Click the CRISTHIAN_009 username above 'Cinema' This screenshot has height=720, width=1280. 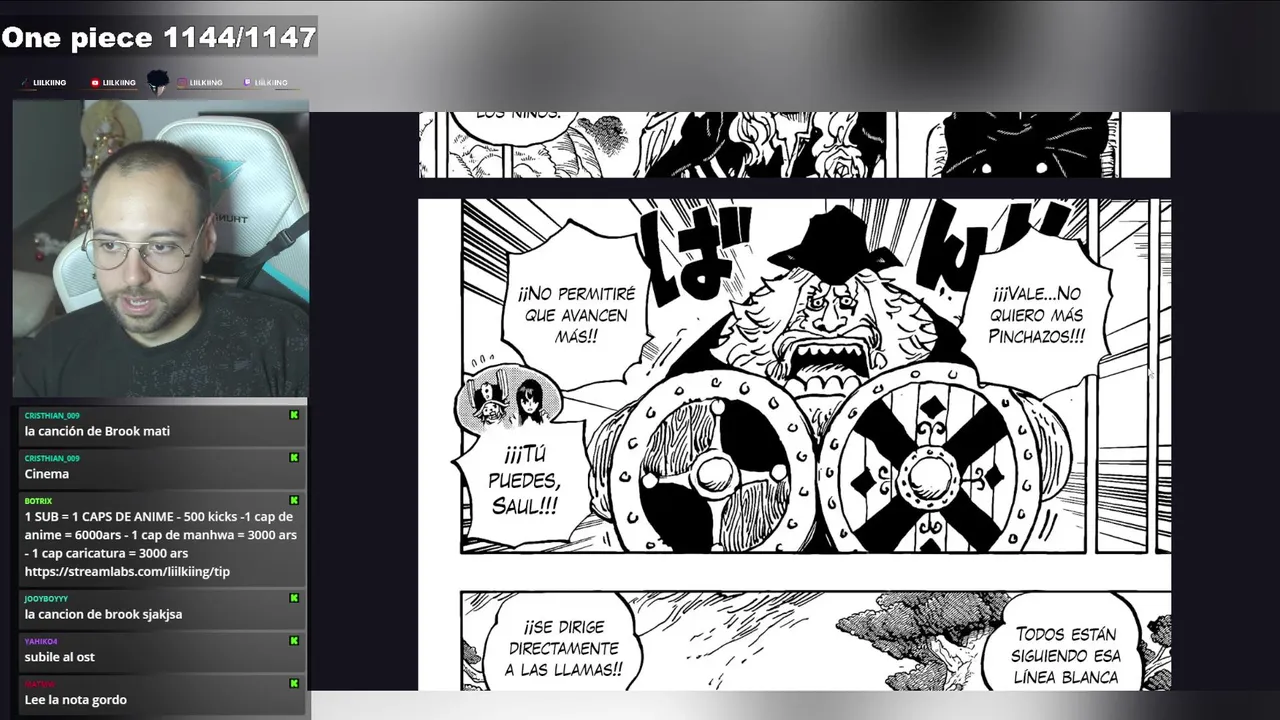pyautogui.click(x=52, y=458)
